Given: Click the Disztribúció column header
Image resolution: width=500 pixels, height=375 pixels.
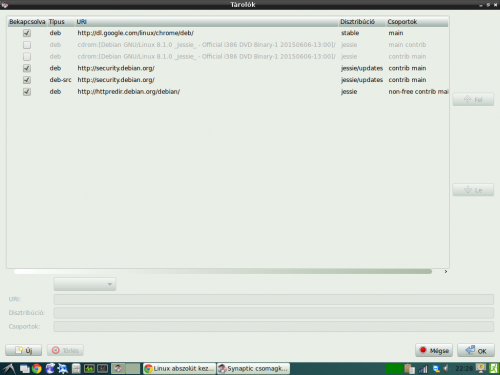Looking at the screenshot, I should (x=362, y=22).
